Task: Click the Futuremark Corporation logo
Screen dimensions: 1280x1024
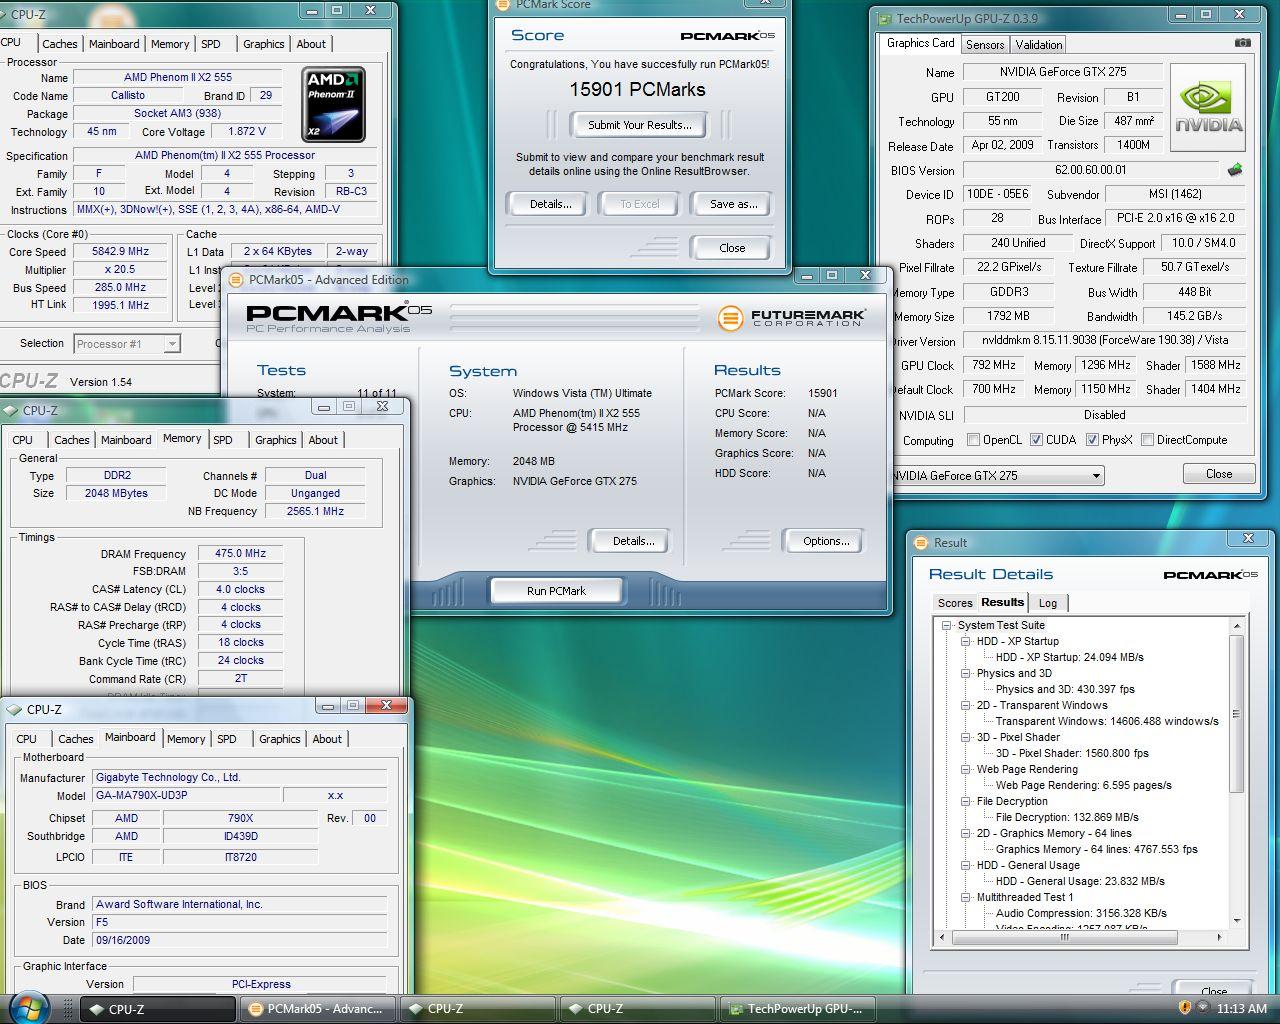Action: [791, 317]
